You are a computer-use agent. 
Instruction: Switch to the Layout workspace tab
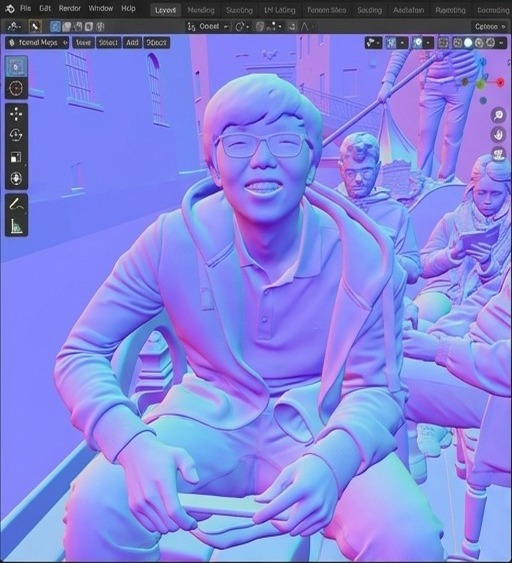[x=166, y=10]
